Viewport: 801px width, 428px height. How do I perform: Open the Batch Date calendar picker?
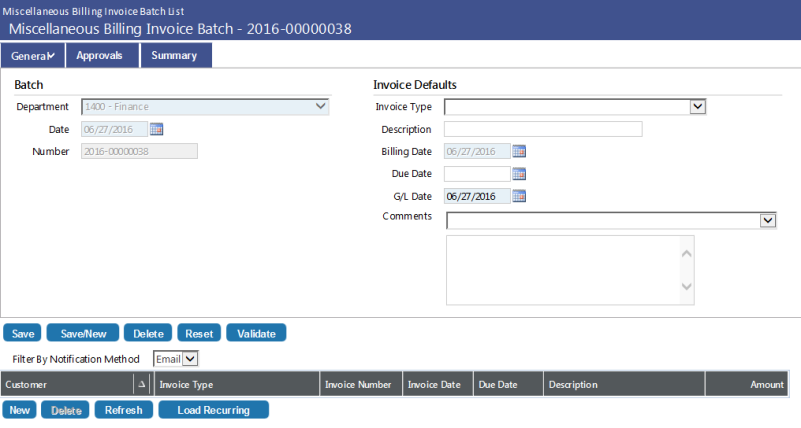click(156, 129)
